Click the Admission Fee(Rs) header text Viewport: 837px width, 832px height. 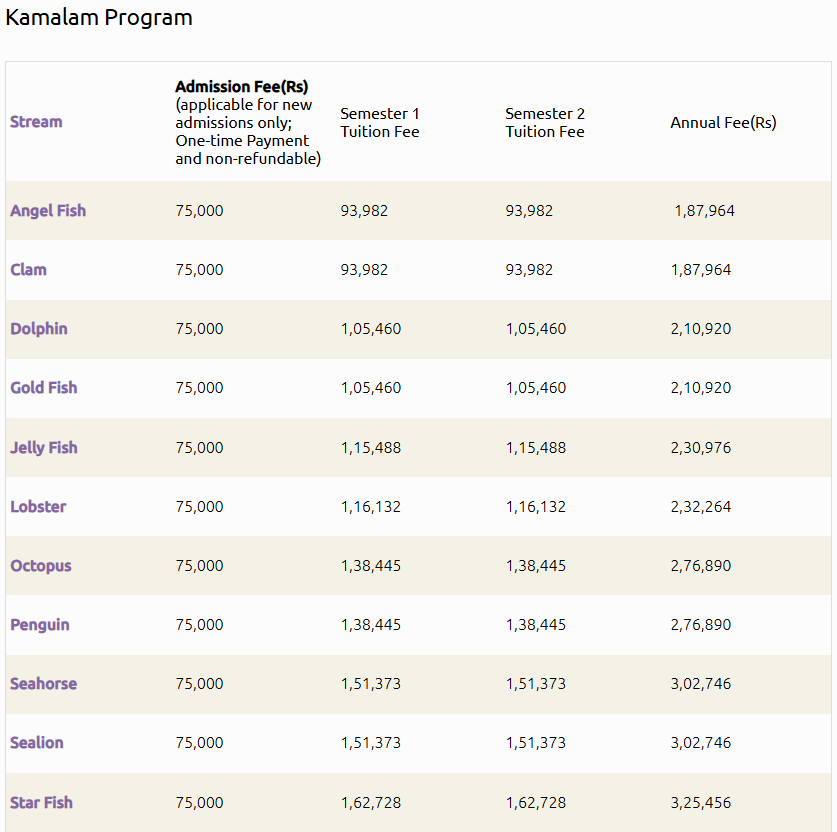pyautogui.click(x=242, y=87)
